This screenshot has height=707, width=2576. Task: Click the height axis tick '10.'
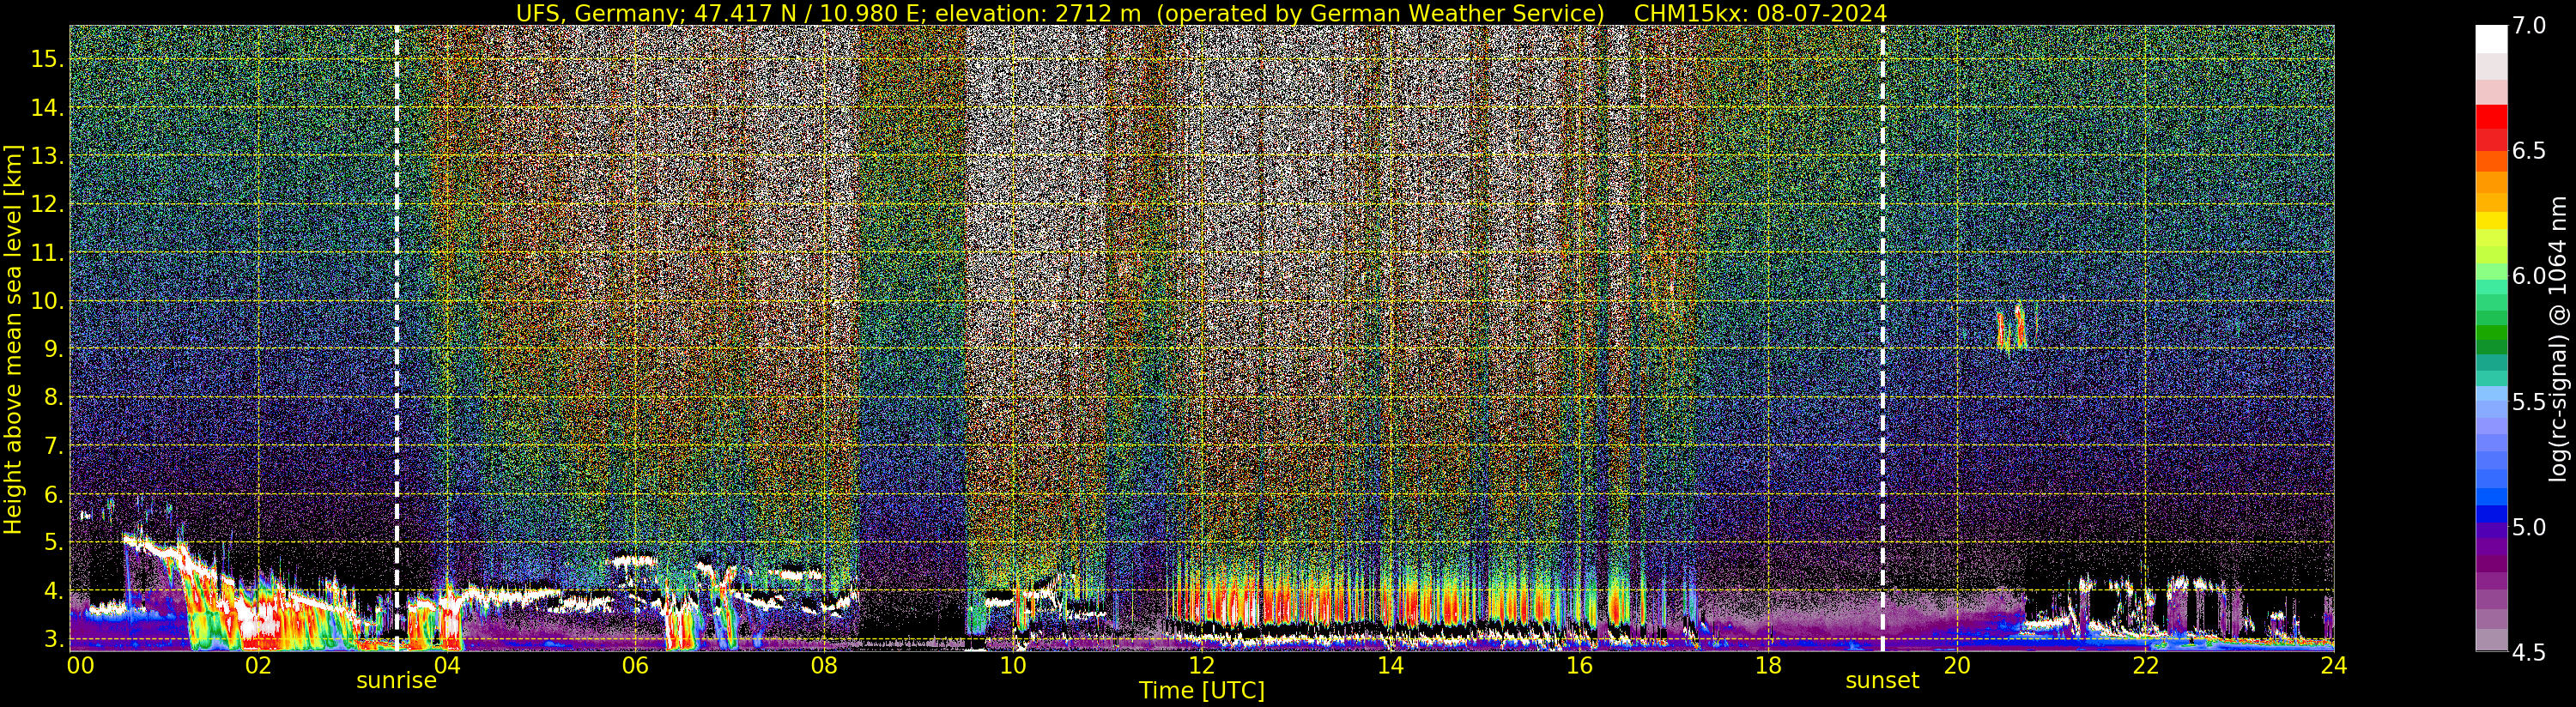[47, 301]
